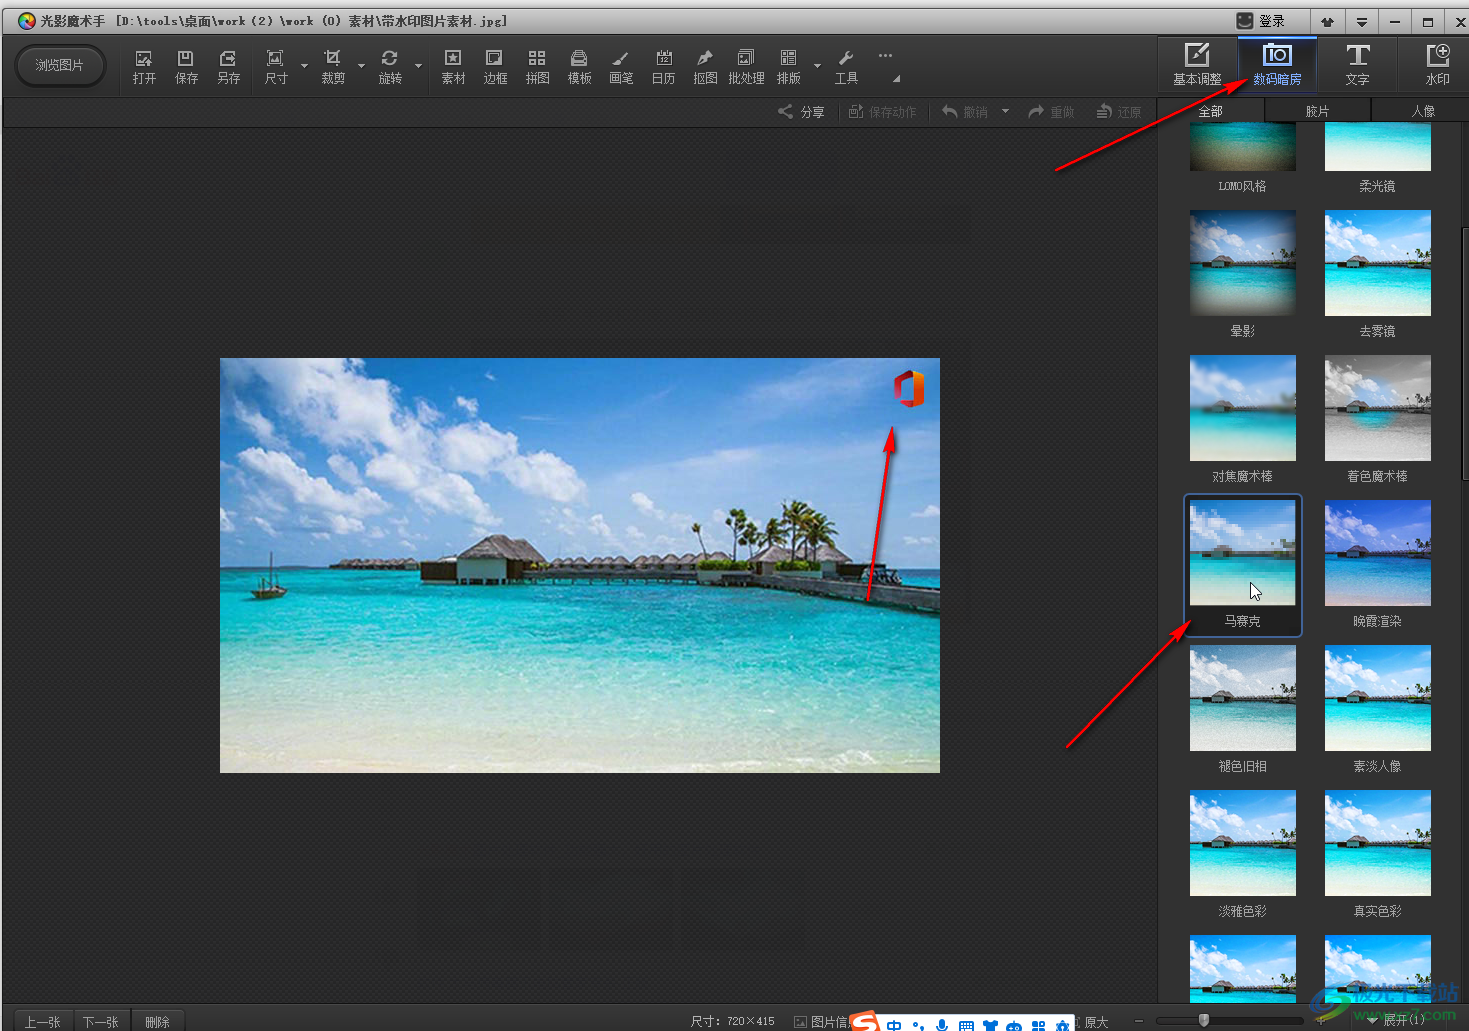Click the 分享 share button

[x=801, y=112]
